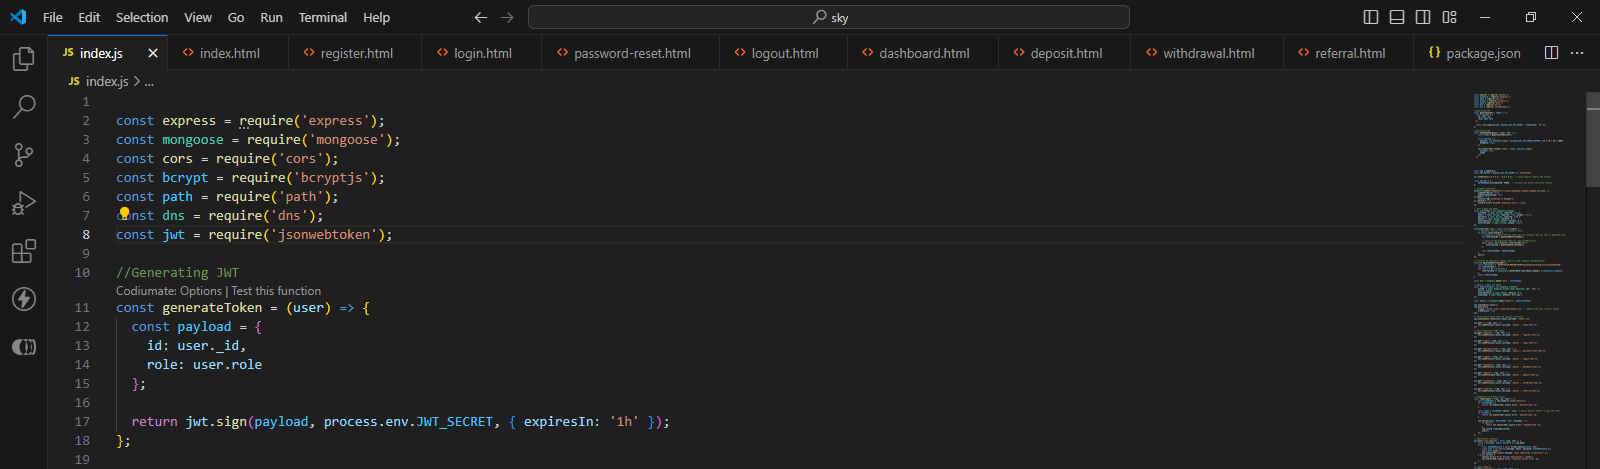Toggle the secondary side bar layout icon
Viewport: 1600px width, 469px height.
click(1423, 17)
